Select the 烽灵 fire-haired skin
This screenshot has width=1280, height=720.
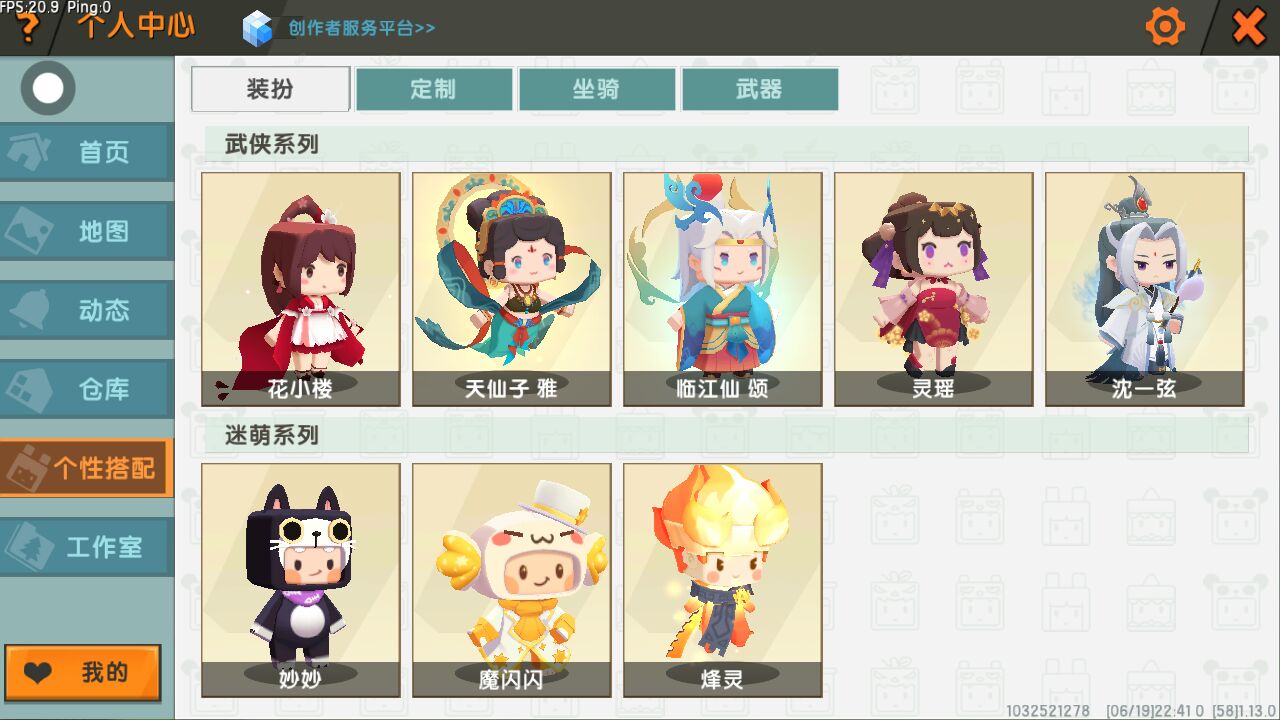pos(723,580)
